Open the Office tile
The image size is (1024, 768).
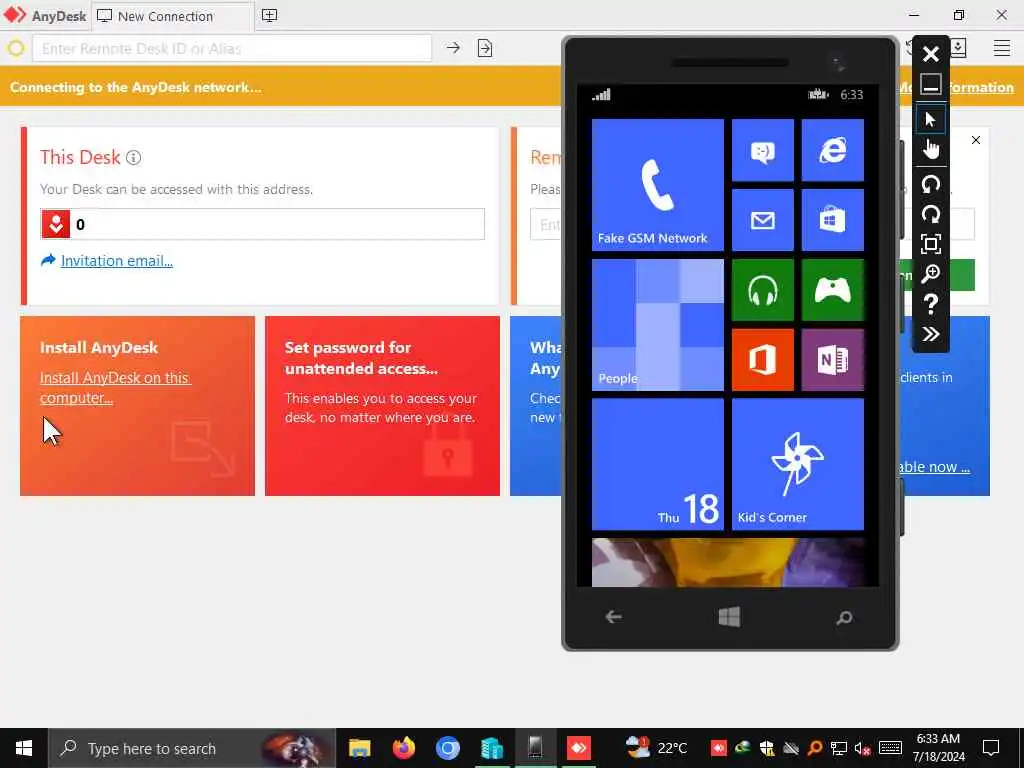763,360
